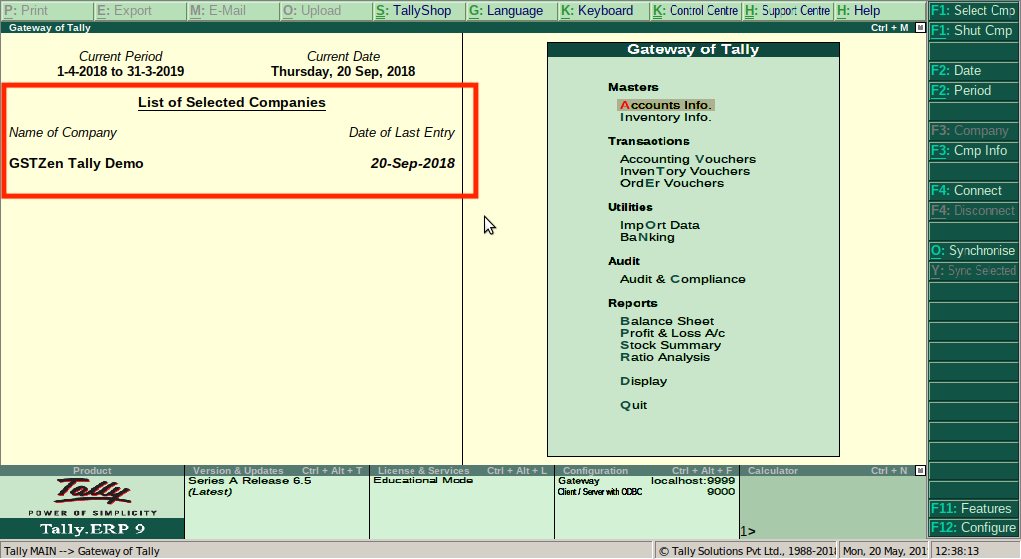
Task: Click Tally.ERP 9 product label
Action: click(x=92, y=529)
